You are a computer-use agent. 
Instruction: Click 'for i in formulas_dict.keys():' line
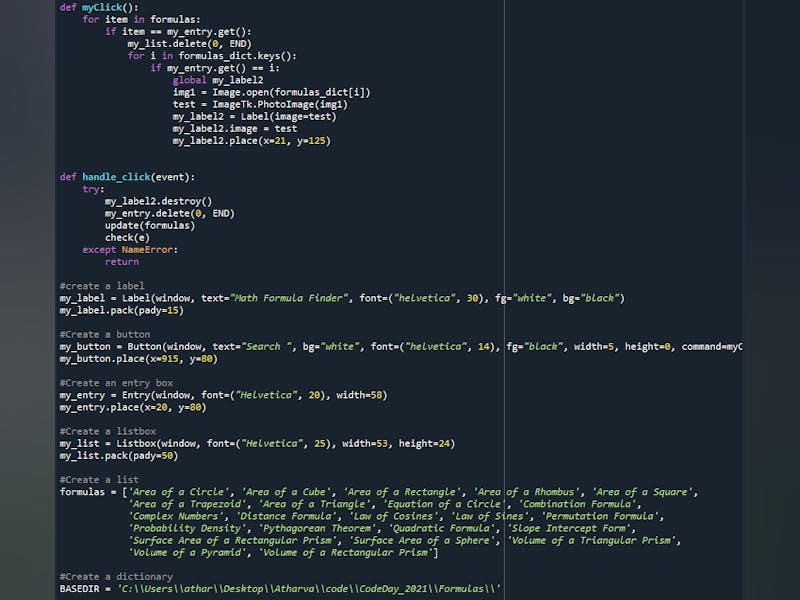pos(212,56)
